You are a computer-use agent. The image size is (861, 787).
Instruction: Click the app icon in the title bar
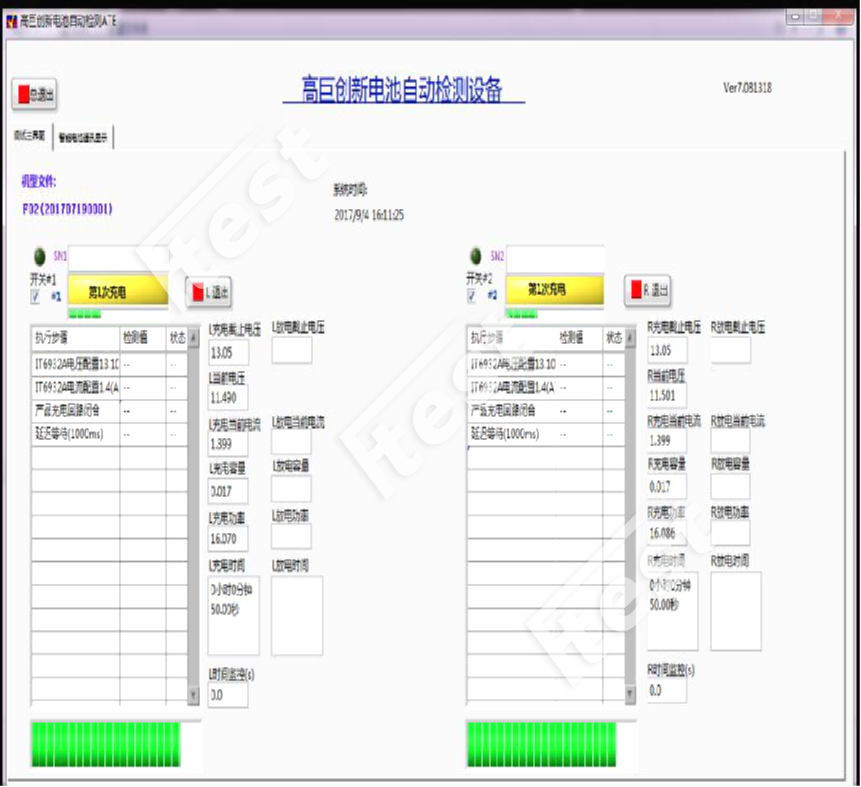pos(11,20)
